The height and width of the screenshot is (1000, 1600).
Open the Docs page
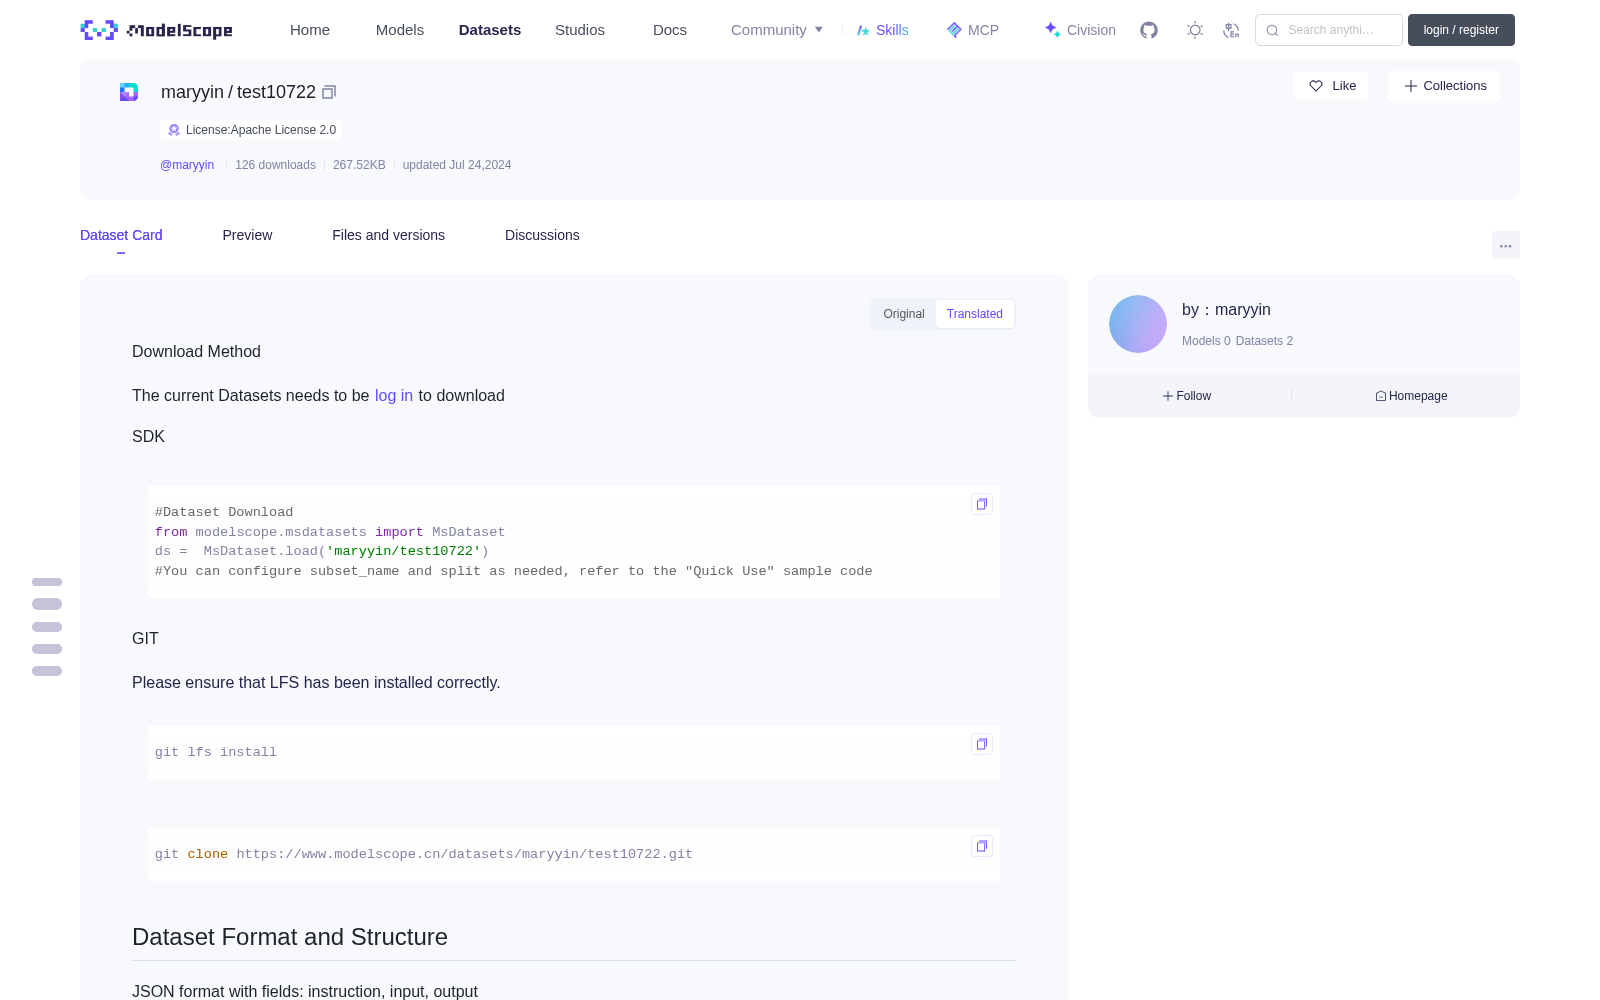pyautogui.click(x=670, y=30)
